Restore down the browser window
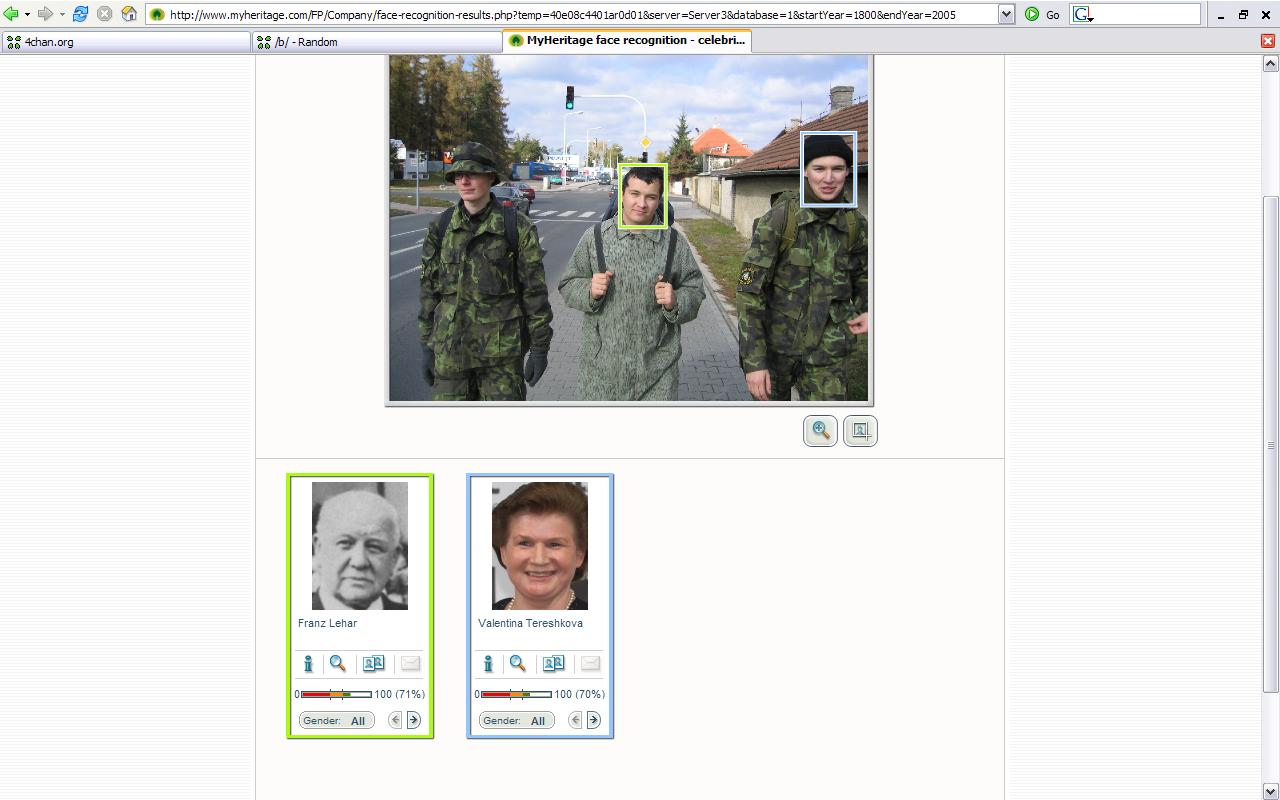The height and width of the screenshot is (800, 1280). 1243,15
